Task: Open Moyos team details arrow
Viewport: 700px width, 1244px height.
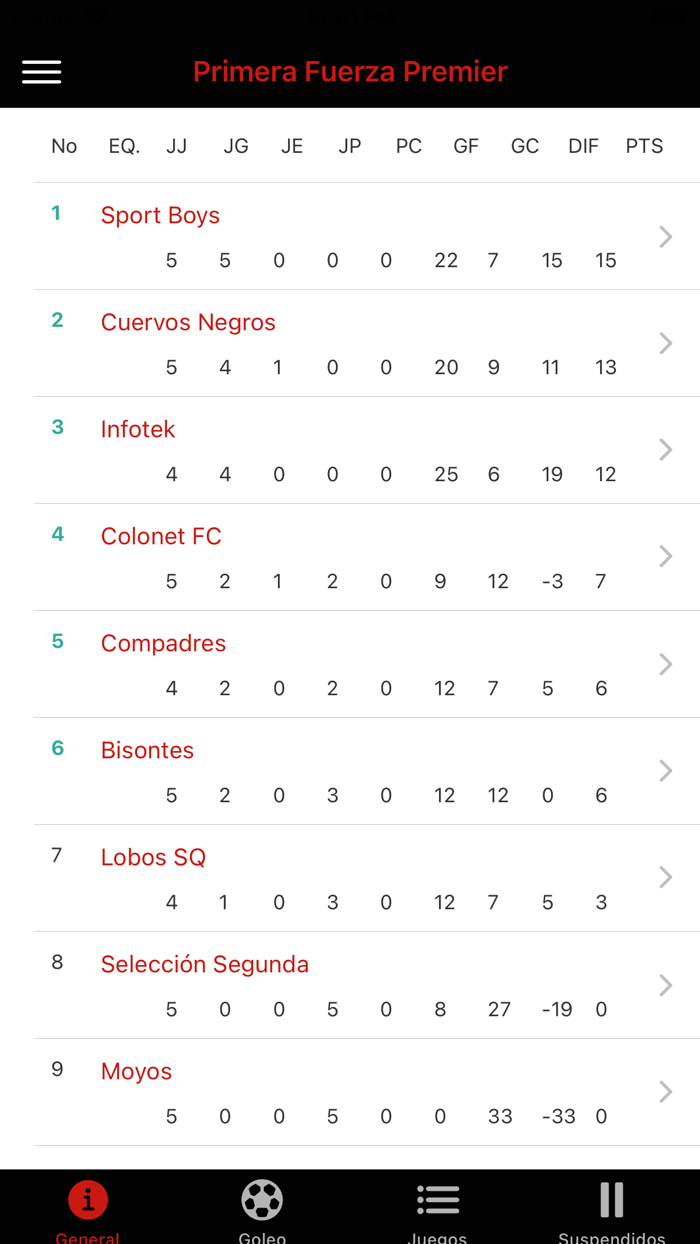Action: 664,1092
